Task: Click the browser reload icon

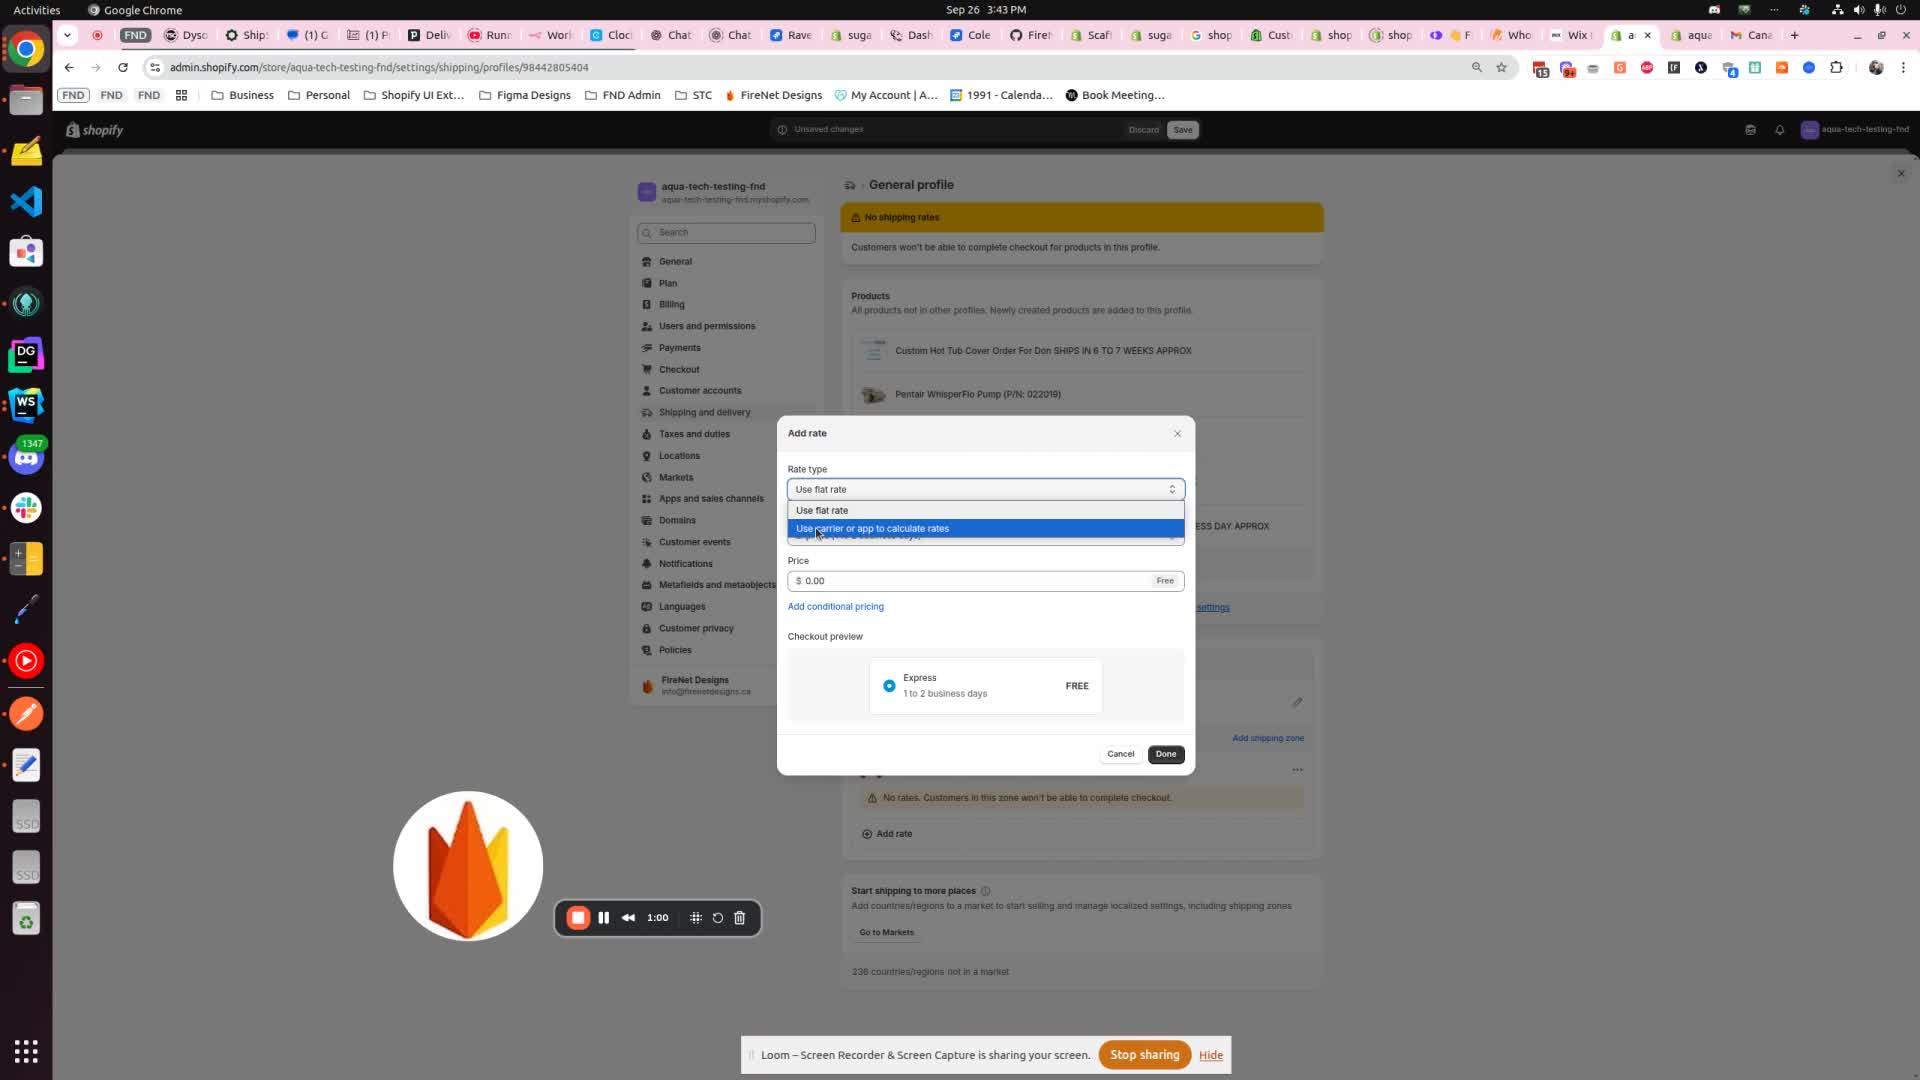Action: 123,67
